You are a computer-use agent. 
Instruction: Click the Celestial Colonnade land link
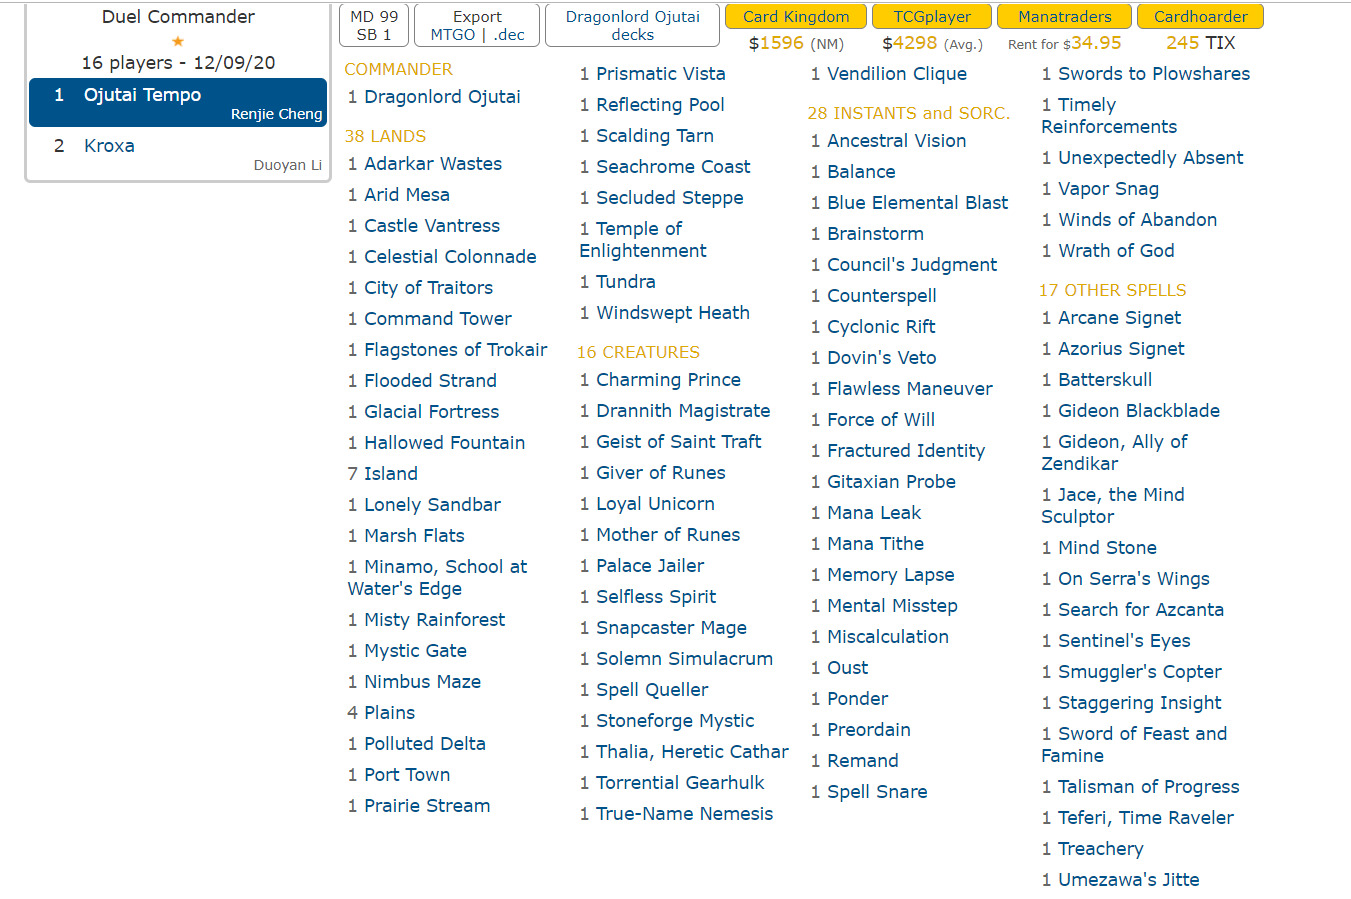coord(450,257)
